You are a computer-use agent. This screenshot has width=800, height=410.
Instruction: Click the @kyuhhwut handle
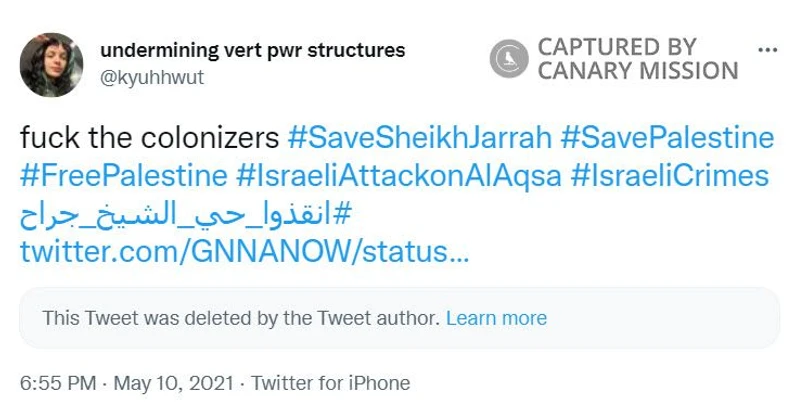(152, 77)
